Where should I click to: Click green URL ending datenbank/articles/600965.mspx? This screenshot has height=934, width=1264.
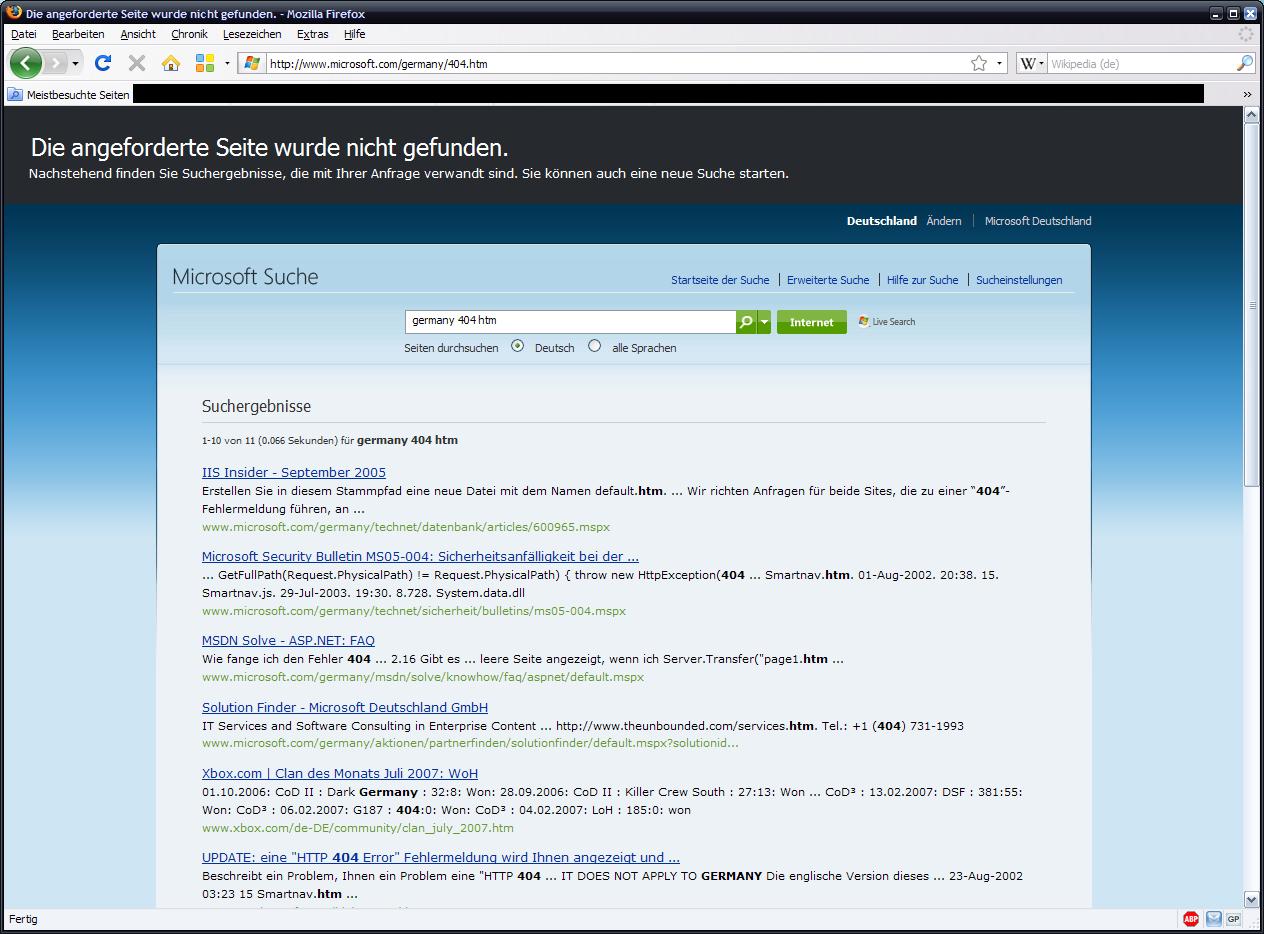click(406, 527)
